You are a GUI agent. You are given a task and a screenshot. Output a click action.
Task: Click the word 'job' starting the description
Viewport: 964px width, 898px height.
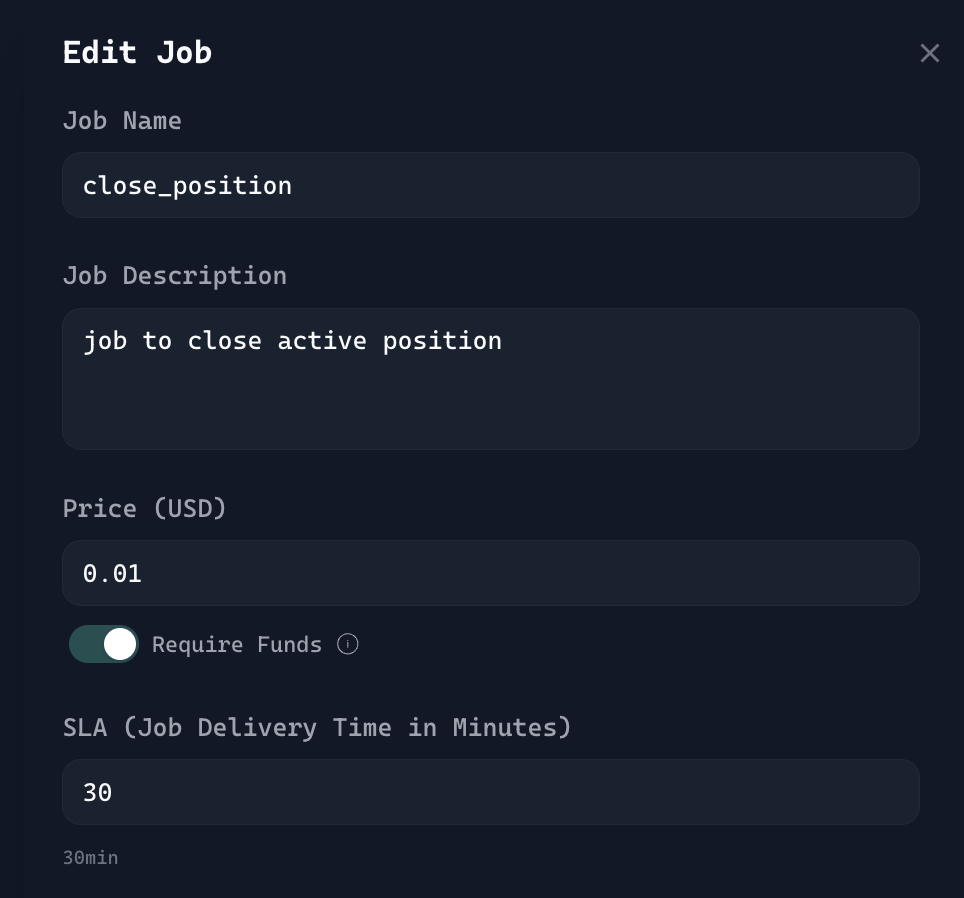105,341
